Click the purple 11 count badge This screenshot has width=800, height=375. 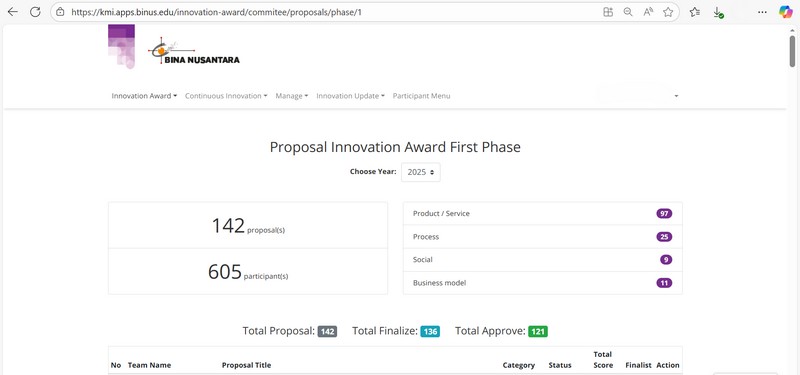pyautogui.click(x=664, y=283)
